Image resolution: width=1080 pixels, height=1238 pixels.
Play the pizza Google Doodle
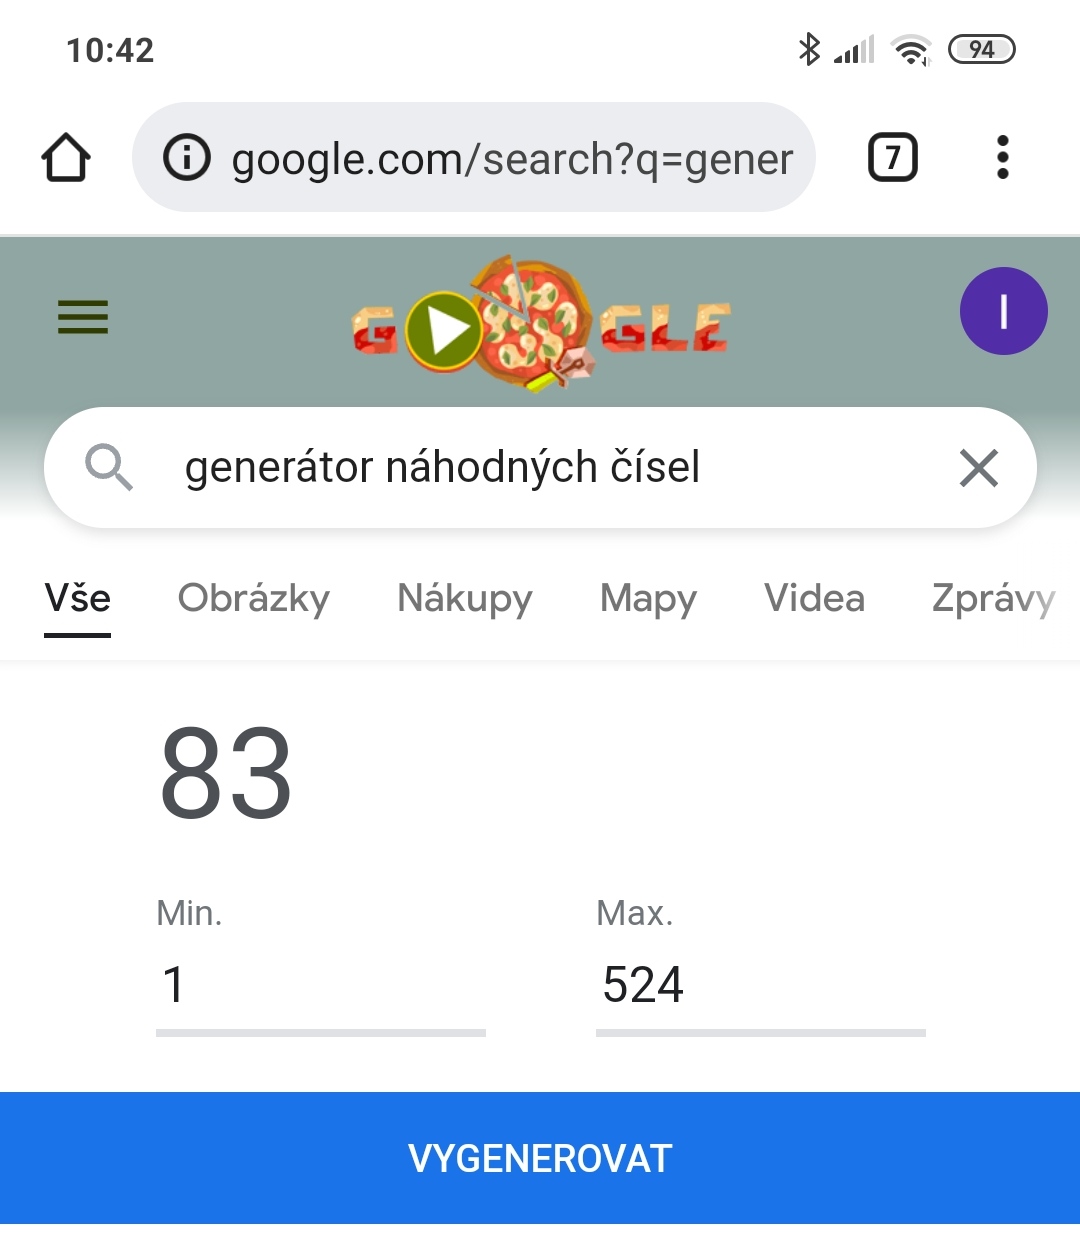coord(445,330)
